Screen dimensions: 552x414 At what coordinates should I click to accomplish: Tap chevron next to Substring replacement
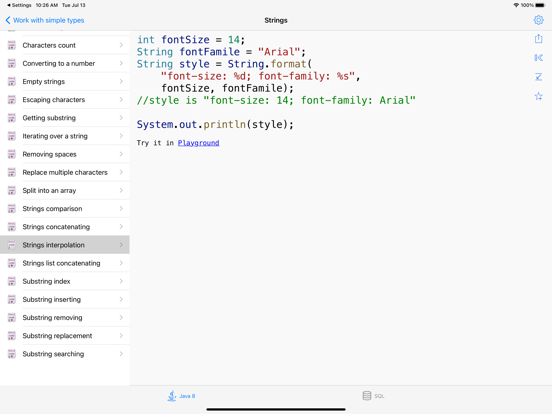(121, 335)
